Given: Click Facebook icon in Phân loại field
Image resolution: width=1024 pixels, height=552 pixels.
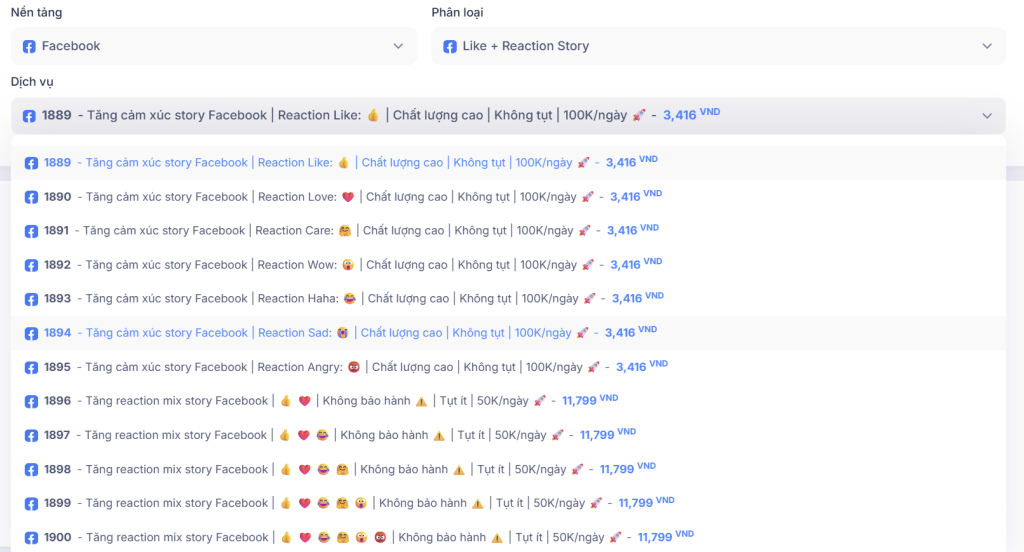Looking at the screenshot, I should pyautogui.click(x=450, y=46).
